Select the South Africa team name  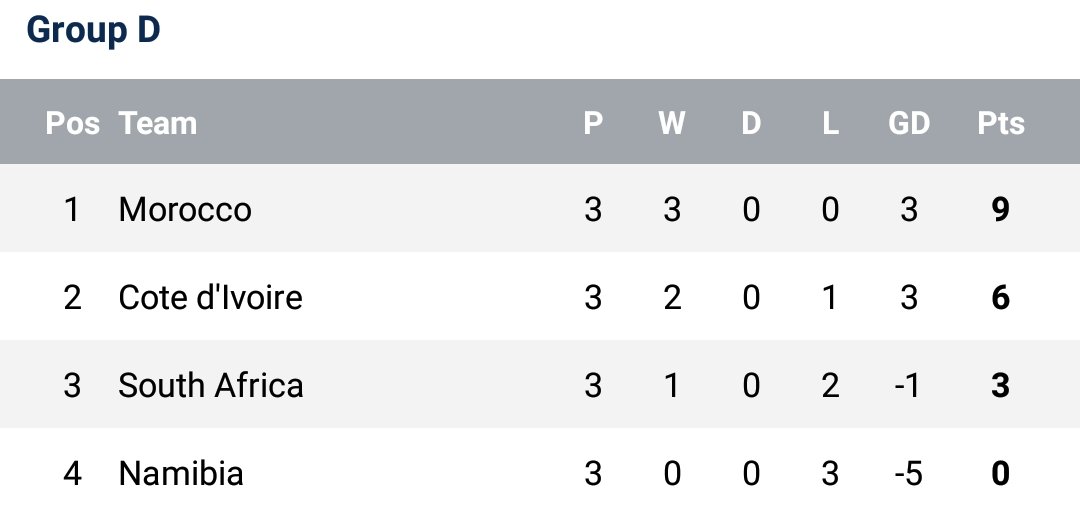pos(211,385)
